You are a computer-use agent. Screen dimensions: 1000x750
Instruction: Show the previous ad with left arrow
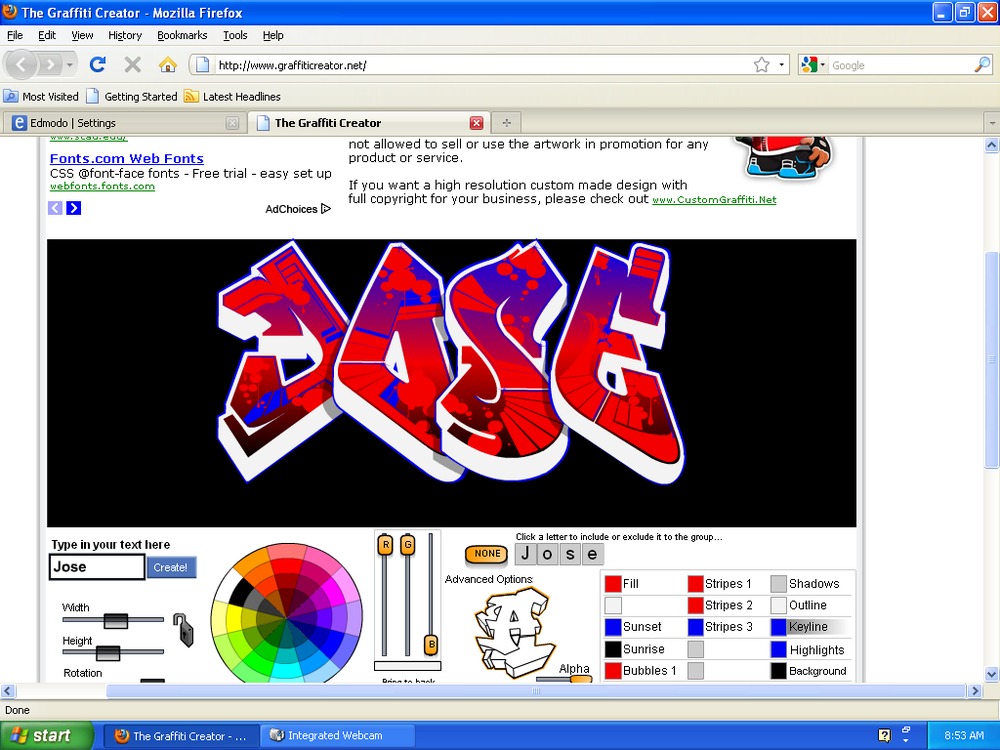(55, 208)
